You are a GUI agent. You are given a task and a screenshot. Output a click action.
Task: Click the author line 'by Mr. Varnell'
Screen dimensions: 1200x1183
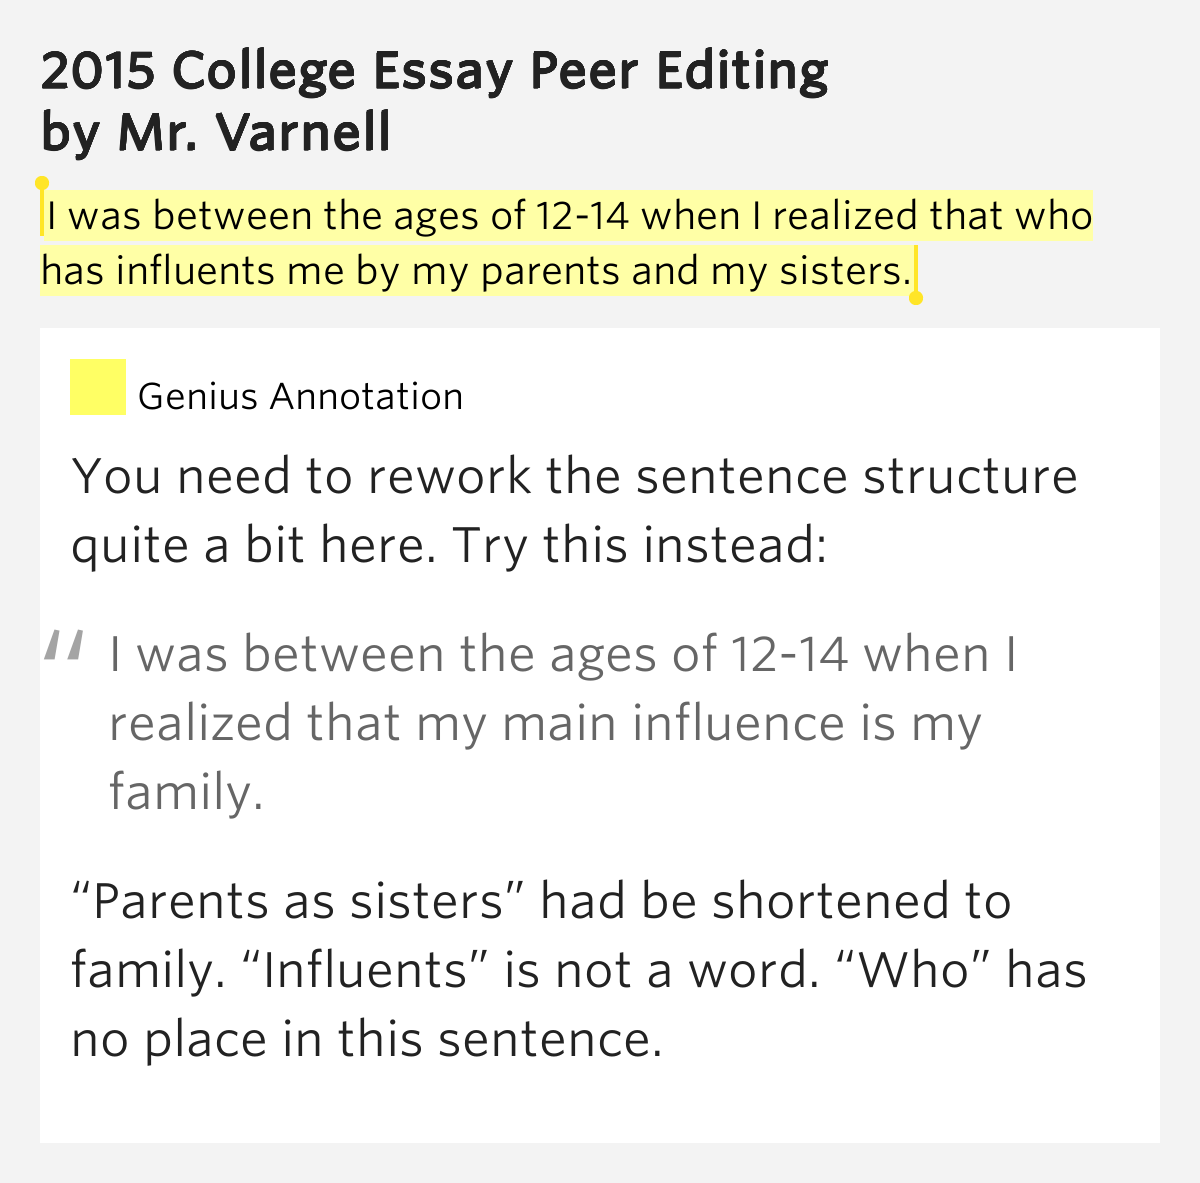(216, 133)
